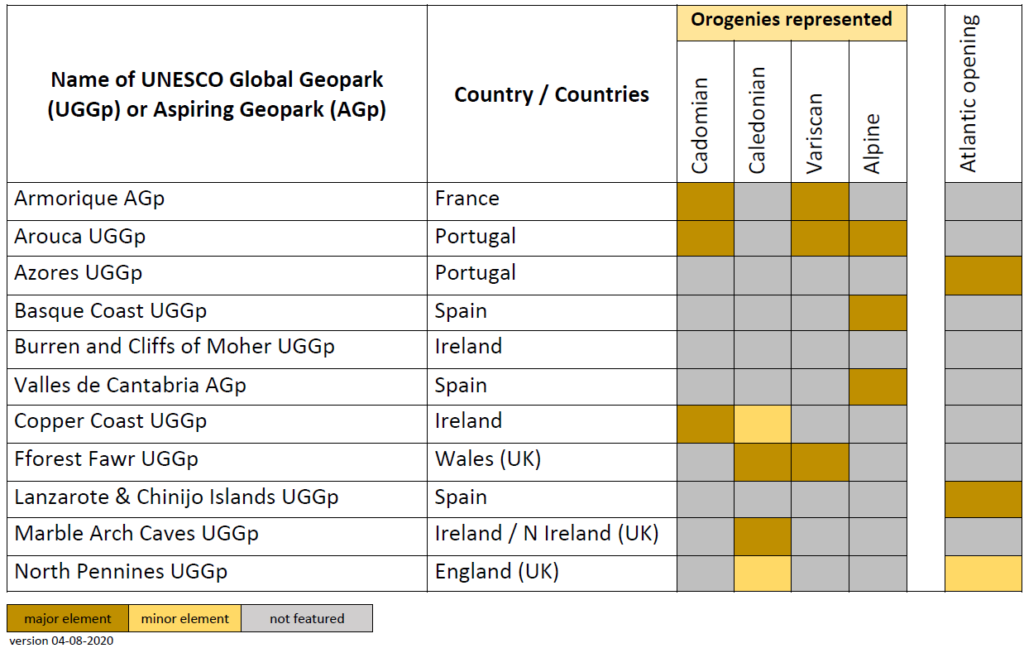Viewport: 1024px width, 648px height.
Task: Click Burren's grey Variscan cell
Action: 820,349
